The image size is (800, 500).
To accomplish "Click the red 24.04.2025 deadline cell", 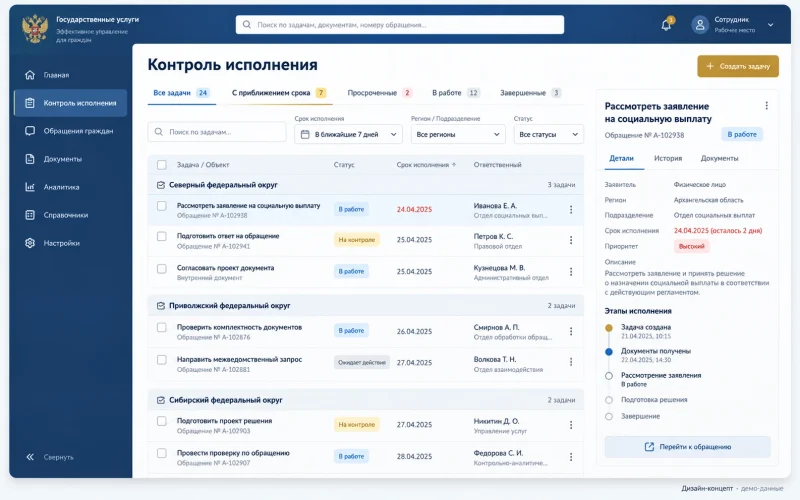I will click(x=414, y=210).
